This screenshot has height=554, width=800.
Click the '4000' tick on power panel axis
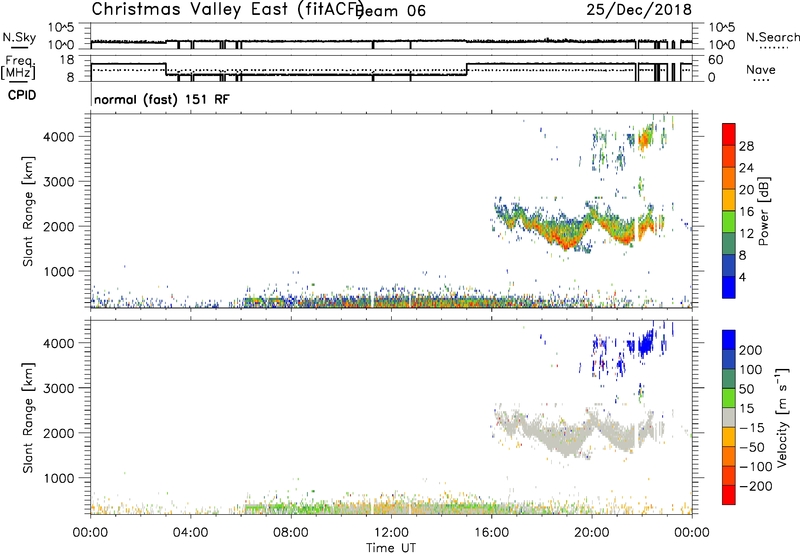pos(59,137)
